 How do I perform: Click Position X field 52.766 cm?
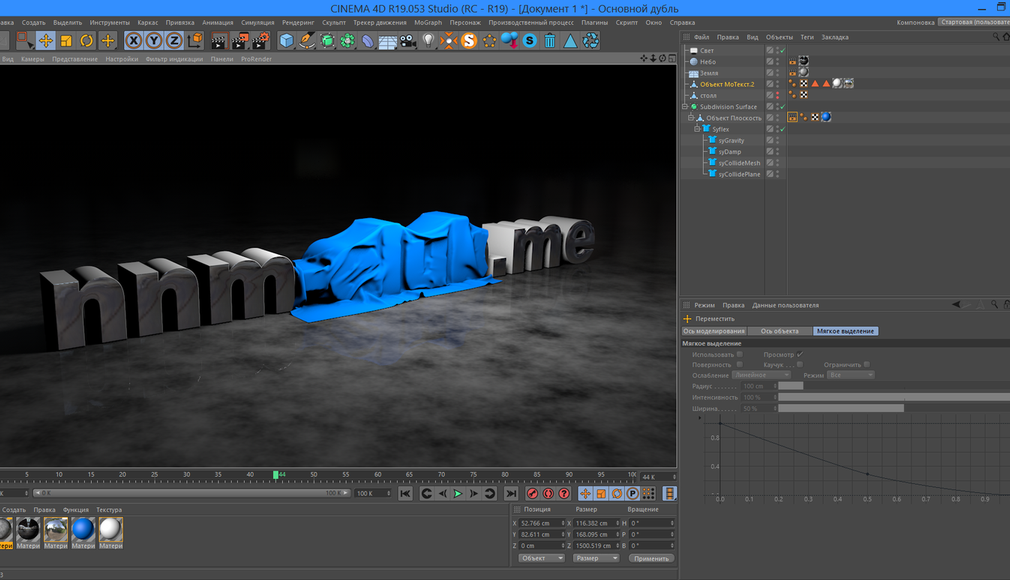(x=540, y=523)
